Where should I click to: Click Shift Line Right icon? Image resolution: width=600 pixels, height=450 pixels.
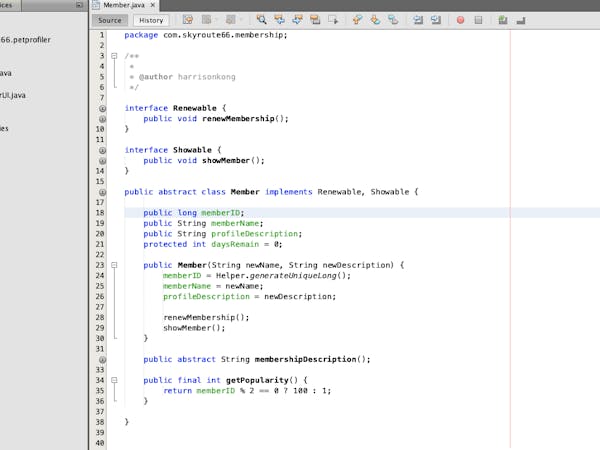[x=436, y=20]
